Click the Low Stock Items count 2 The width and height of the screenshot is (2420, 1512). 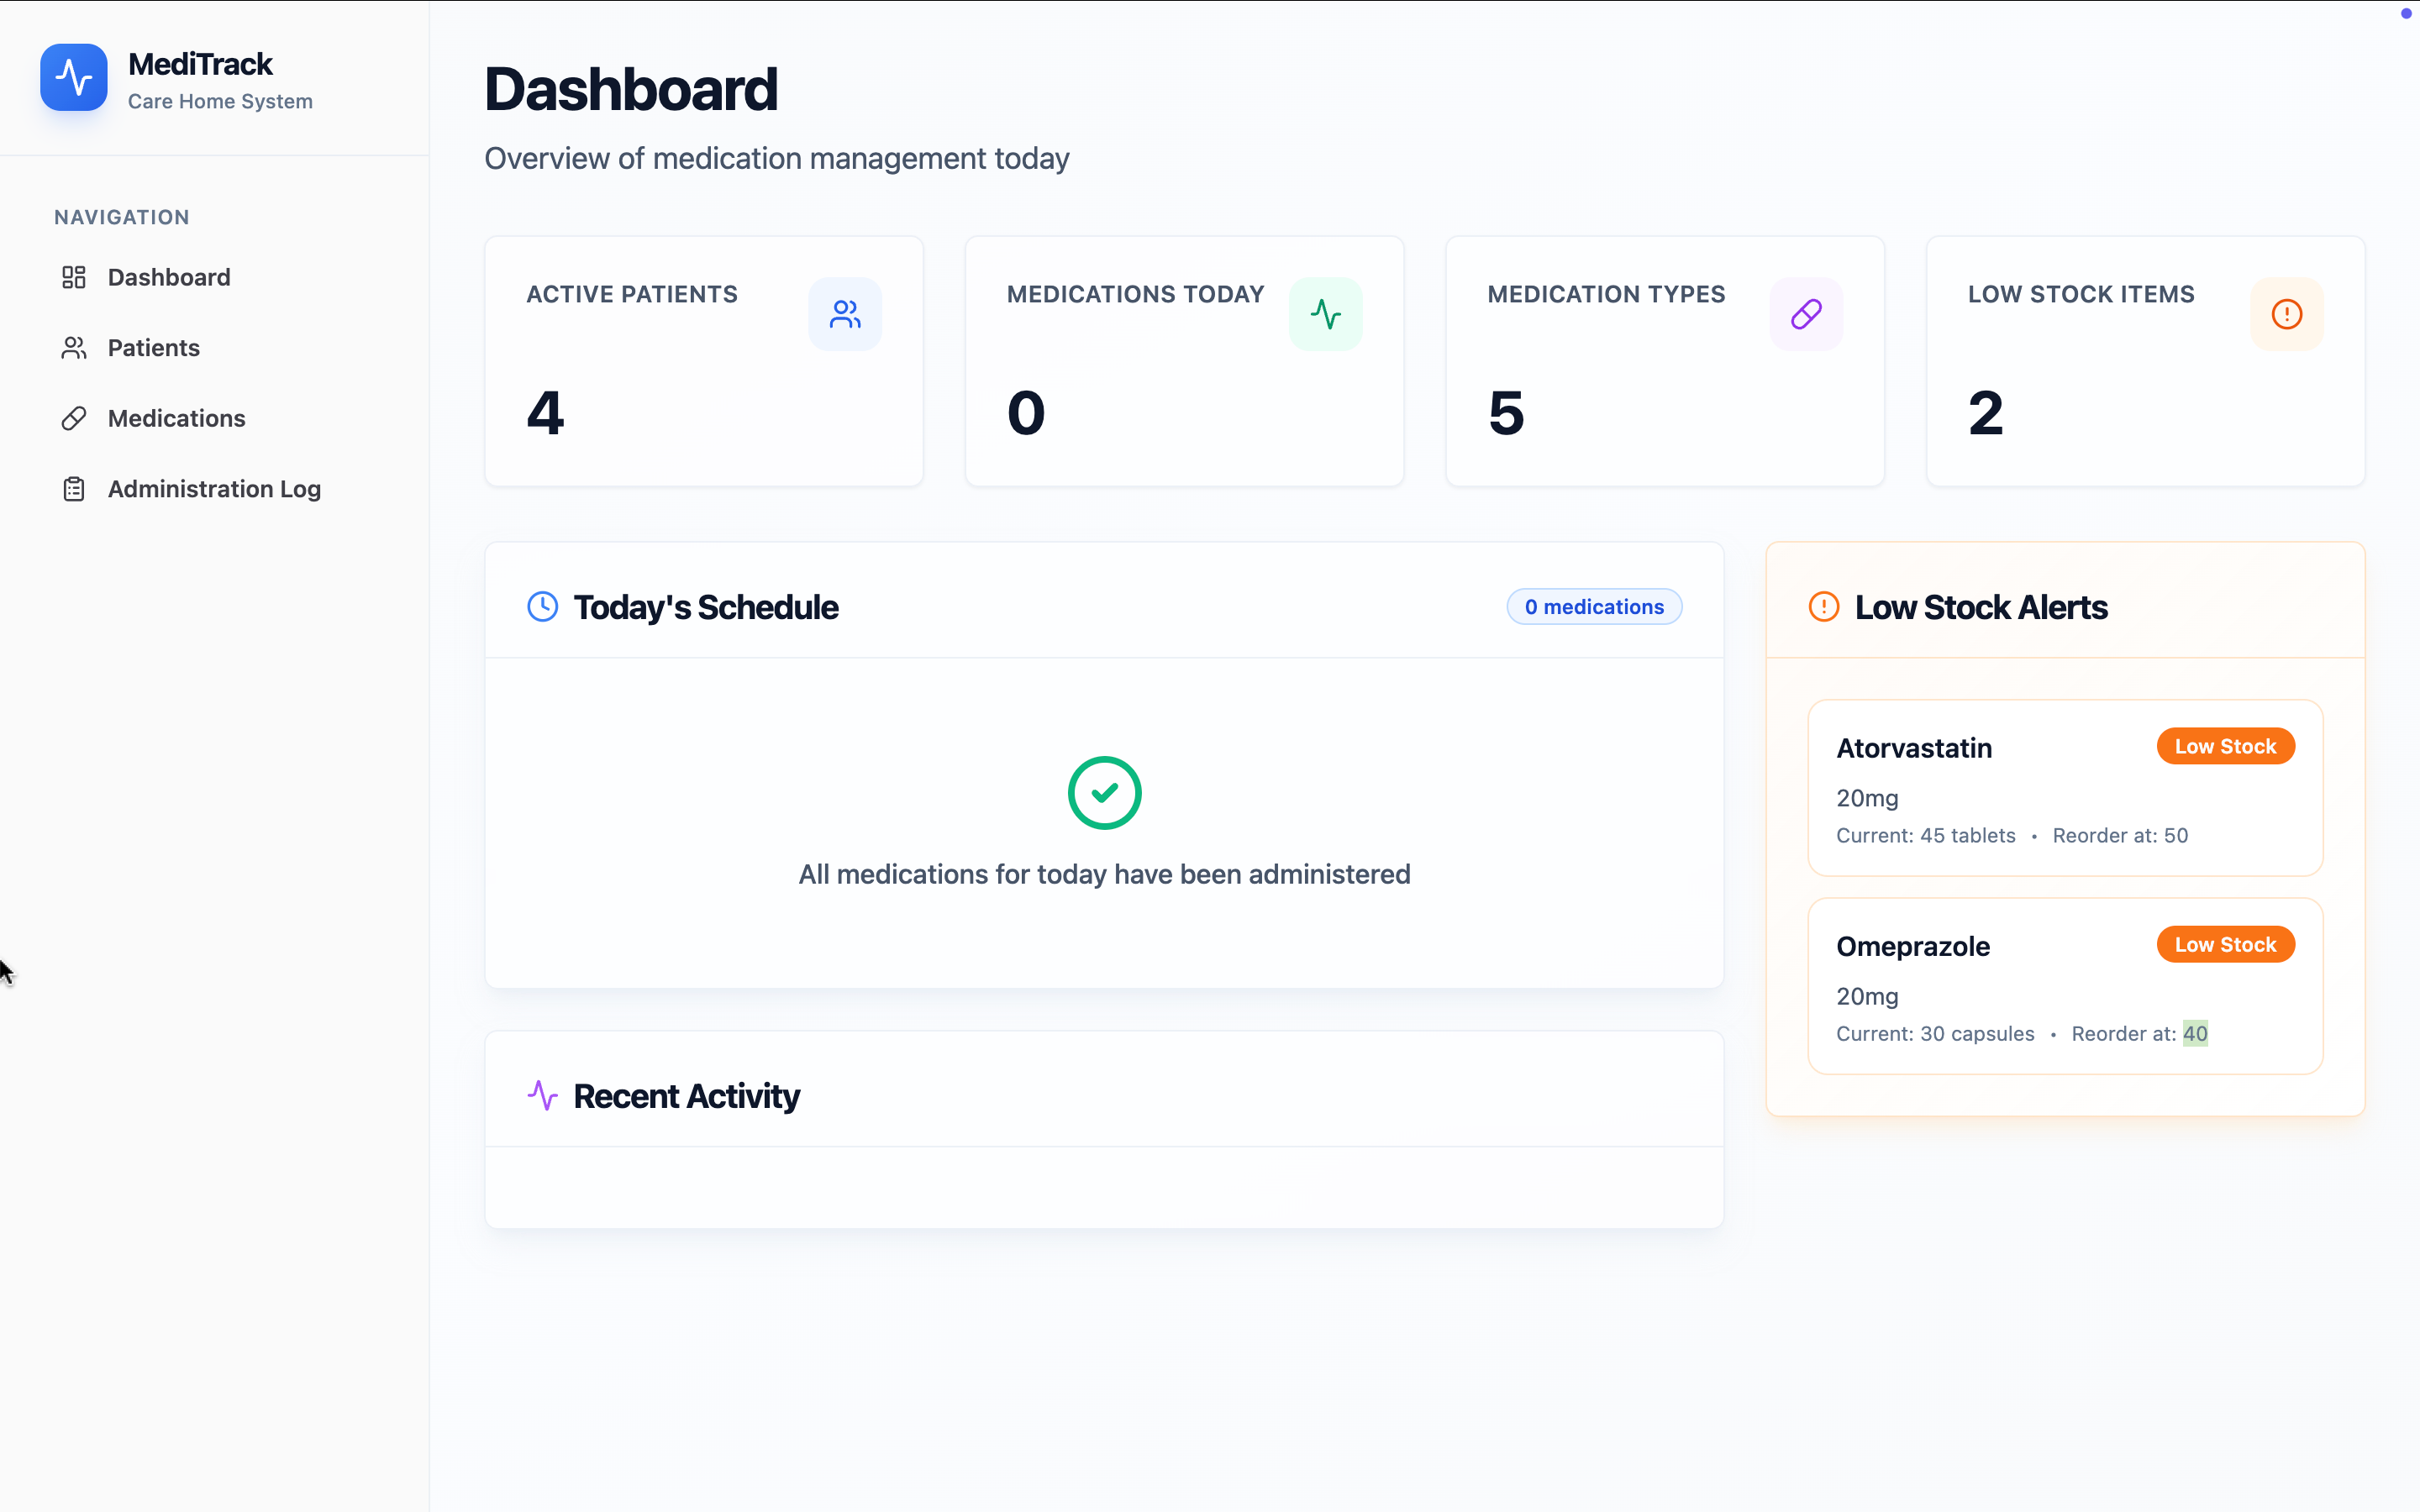(x=1986, y=413)
